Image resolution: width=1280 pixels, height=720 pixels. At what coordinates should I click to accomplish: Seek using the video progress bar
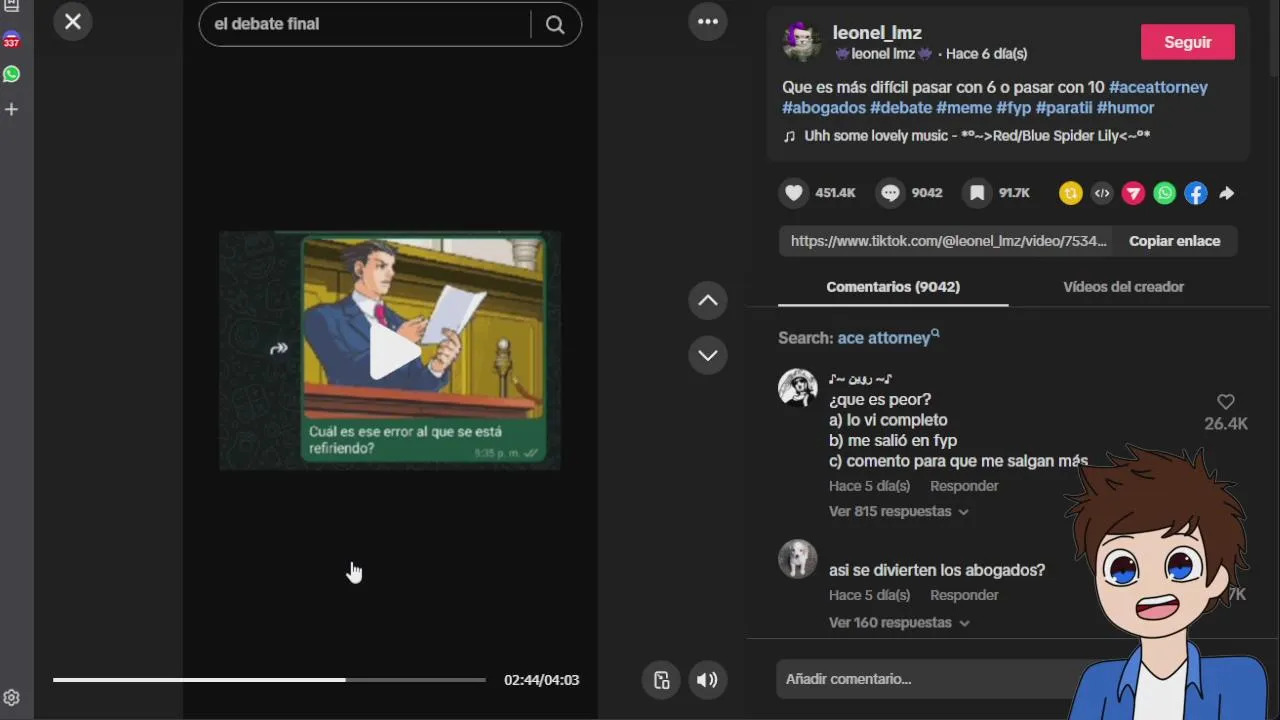tap(269, 680)
